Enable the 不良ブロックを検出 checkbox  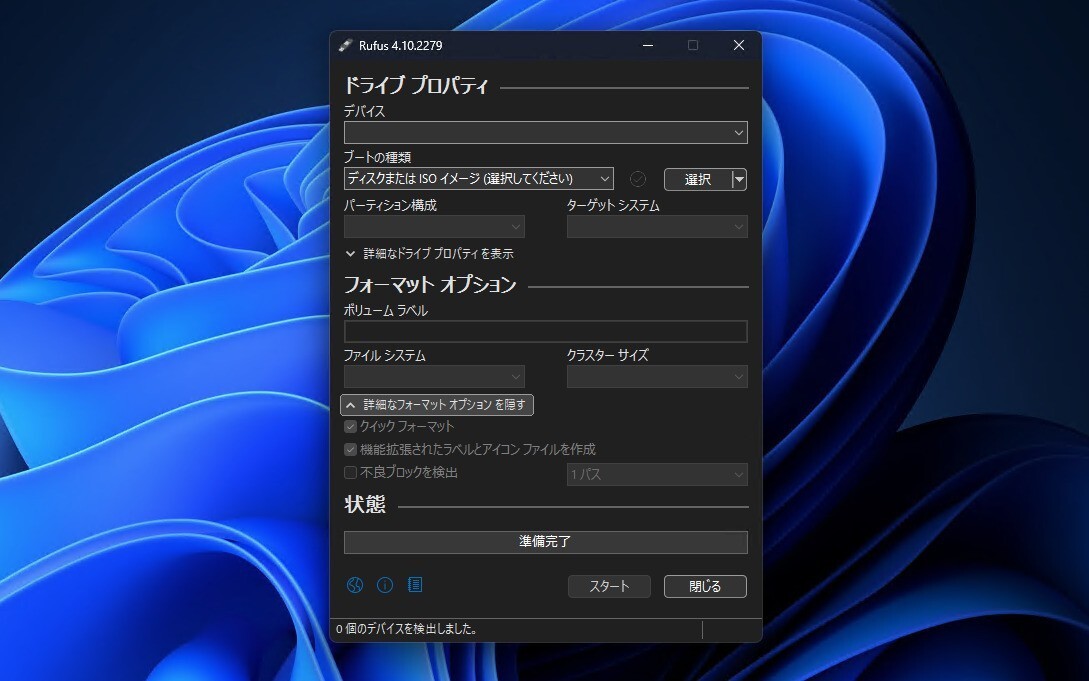351,473
